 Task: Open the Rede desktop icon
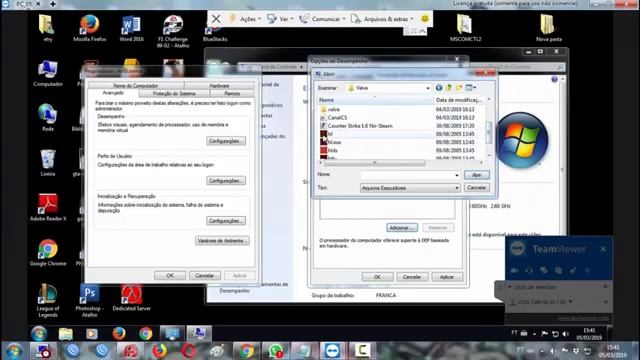48,118
